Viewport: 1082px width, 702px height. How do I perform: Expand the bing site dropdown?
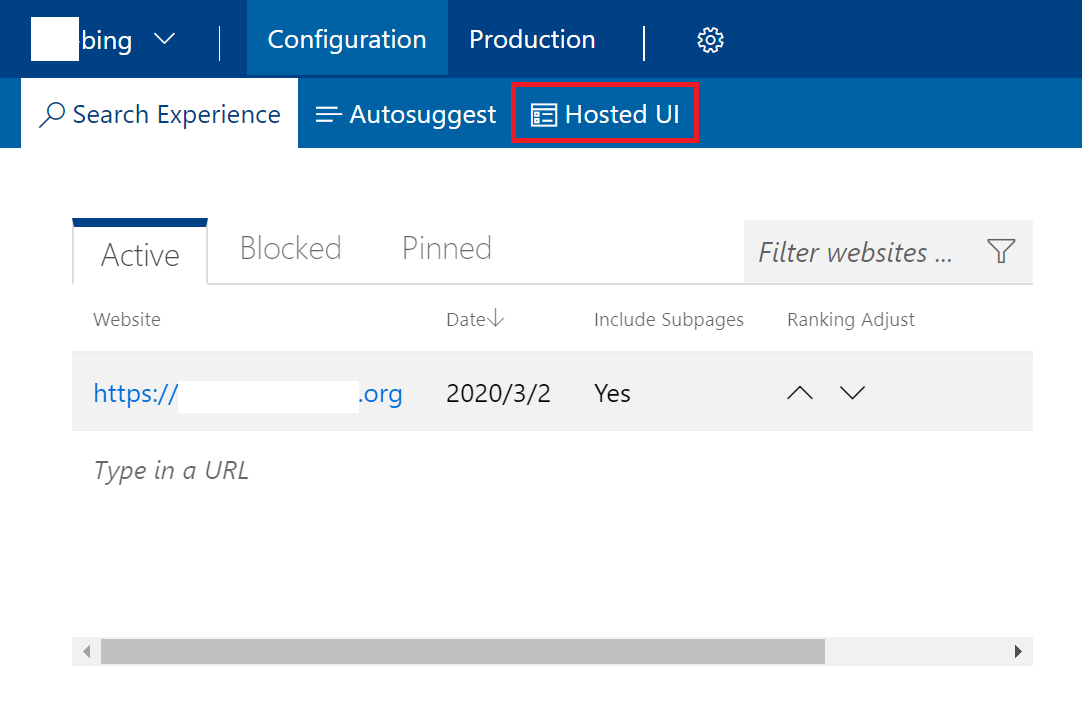click(164, 39)
